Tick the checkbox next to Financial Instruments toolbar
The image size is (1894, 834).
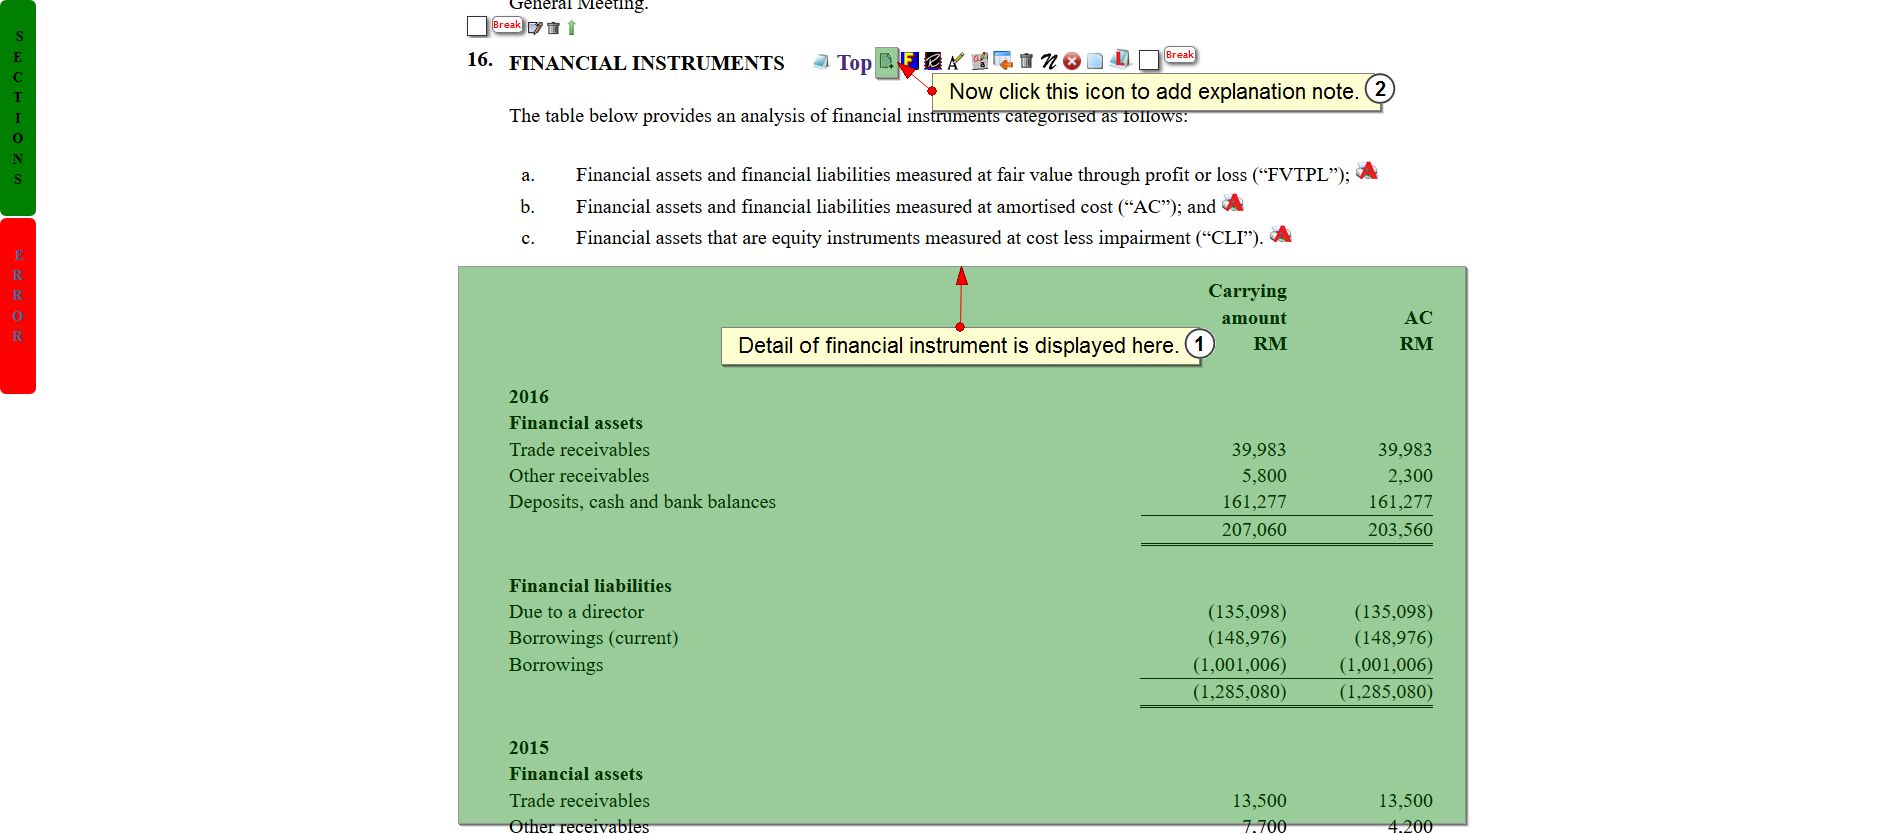(1149, 61)
